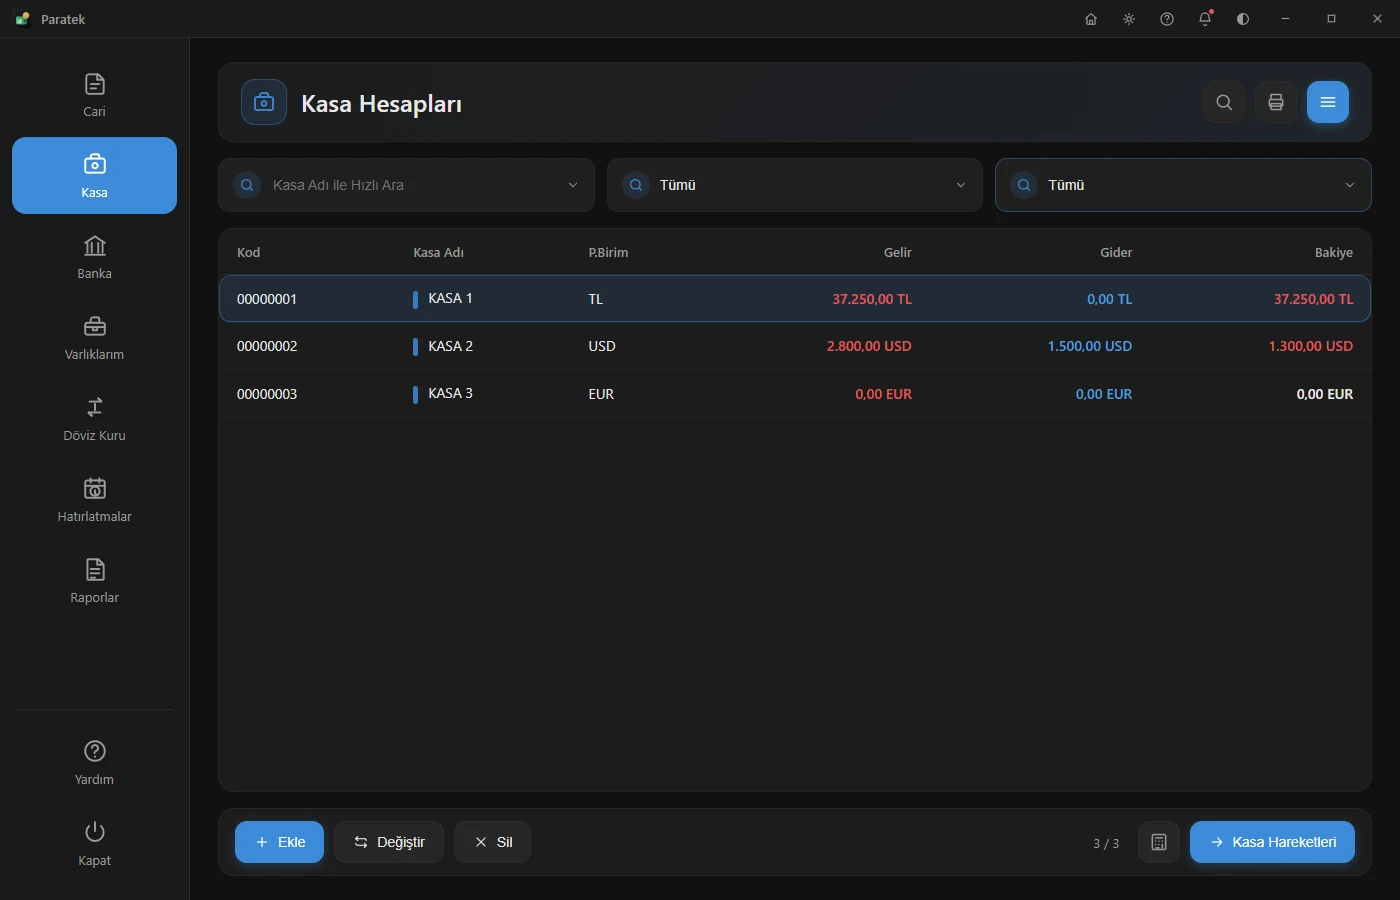Click the print icon in header
1400x900 pixels.
click(x=1276, y=102)
